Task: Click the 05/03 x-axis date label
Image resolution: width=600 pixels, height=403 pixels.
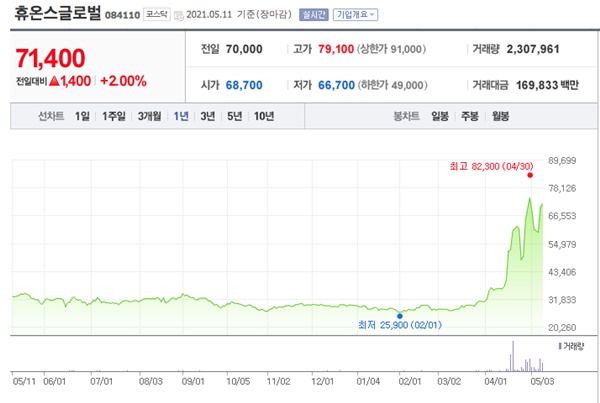Action: pyautogui.click(x=542, y=382)
